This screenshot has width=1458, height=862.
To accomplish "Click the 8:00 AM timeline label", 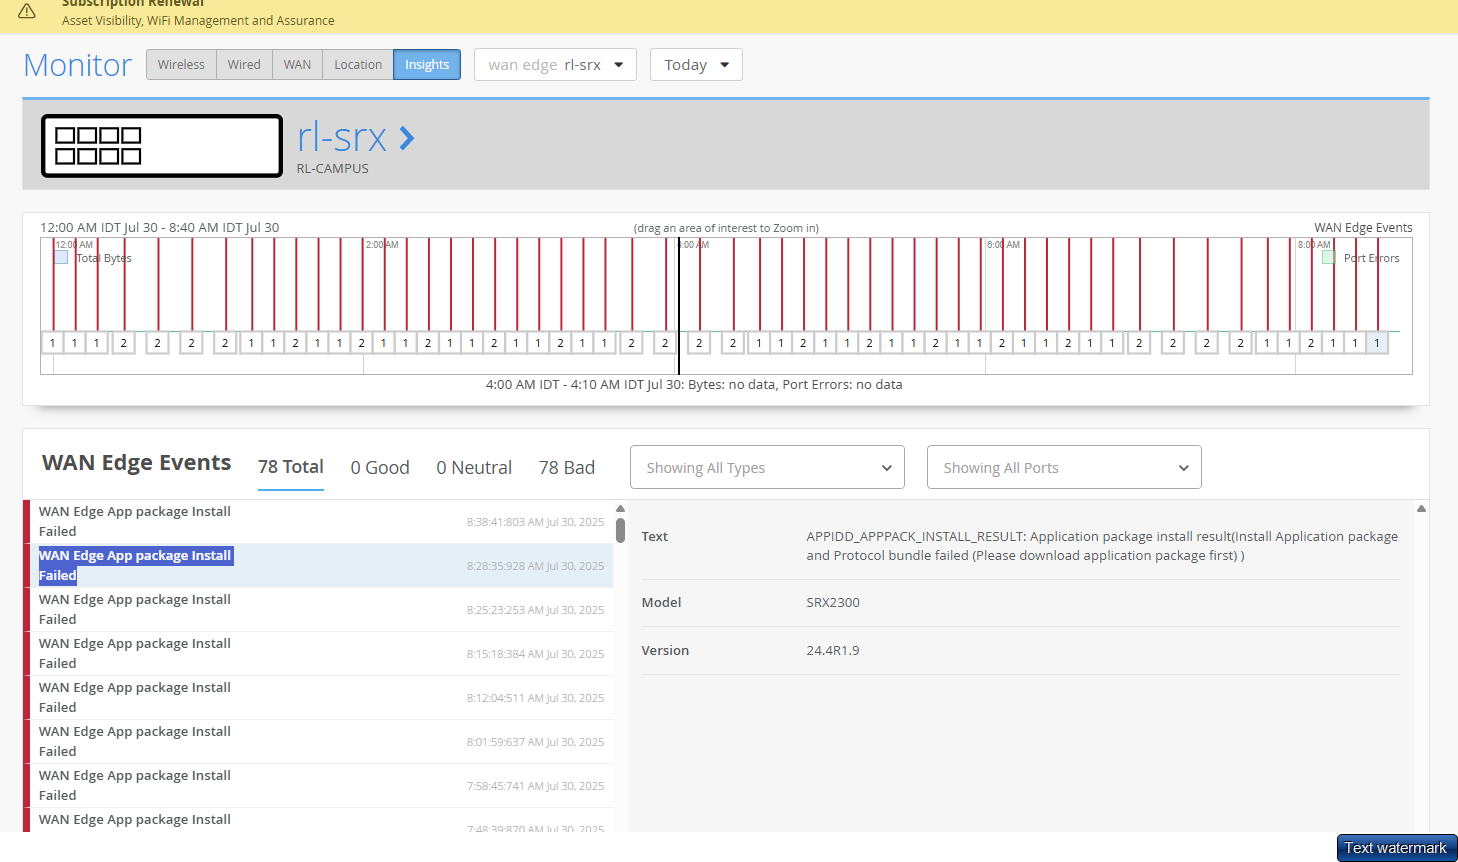I will point(1315,245).
